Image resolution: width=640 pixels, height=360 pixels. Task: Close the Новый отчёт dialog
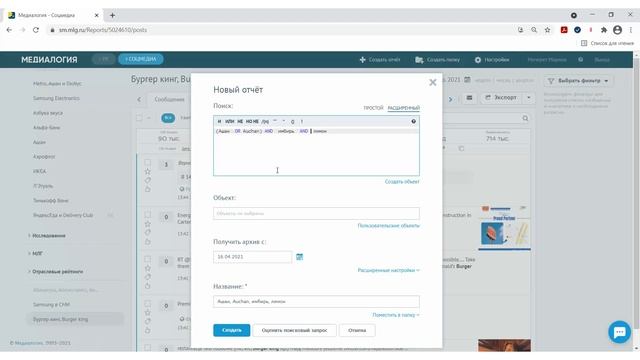(433, 82)
